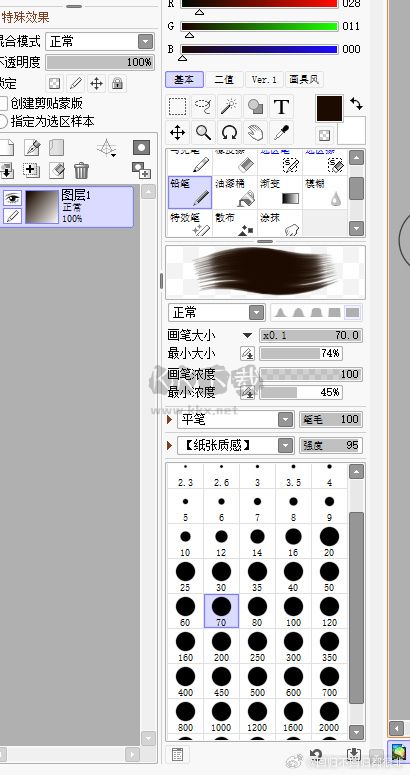Select the rectangular selection tool
This screenshot has width=410, height=775.
tap(177, 106)
